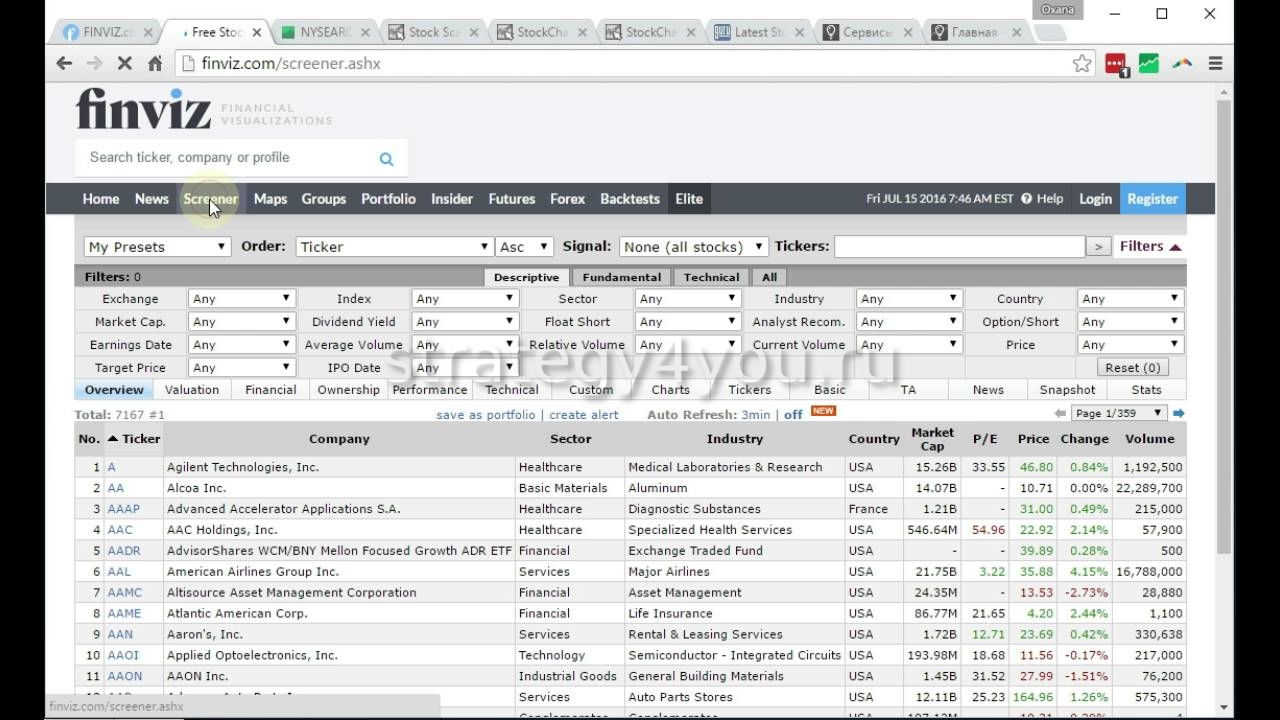Focus the Tickers input field
The image size is (1280, 720).
click(959, 246)
